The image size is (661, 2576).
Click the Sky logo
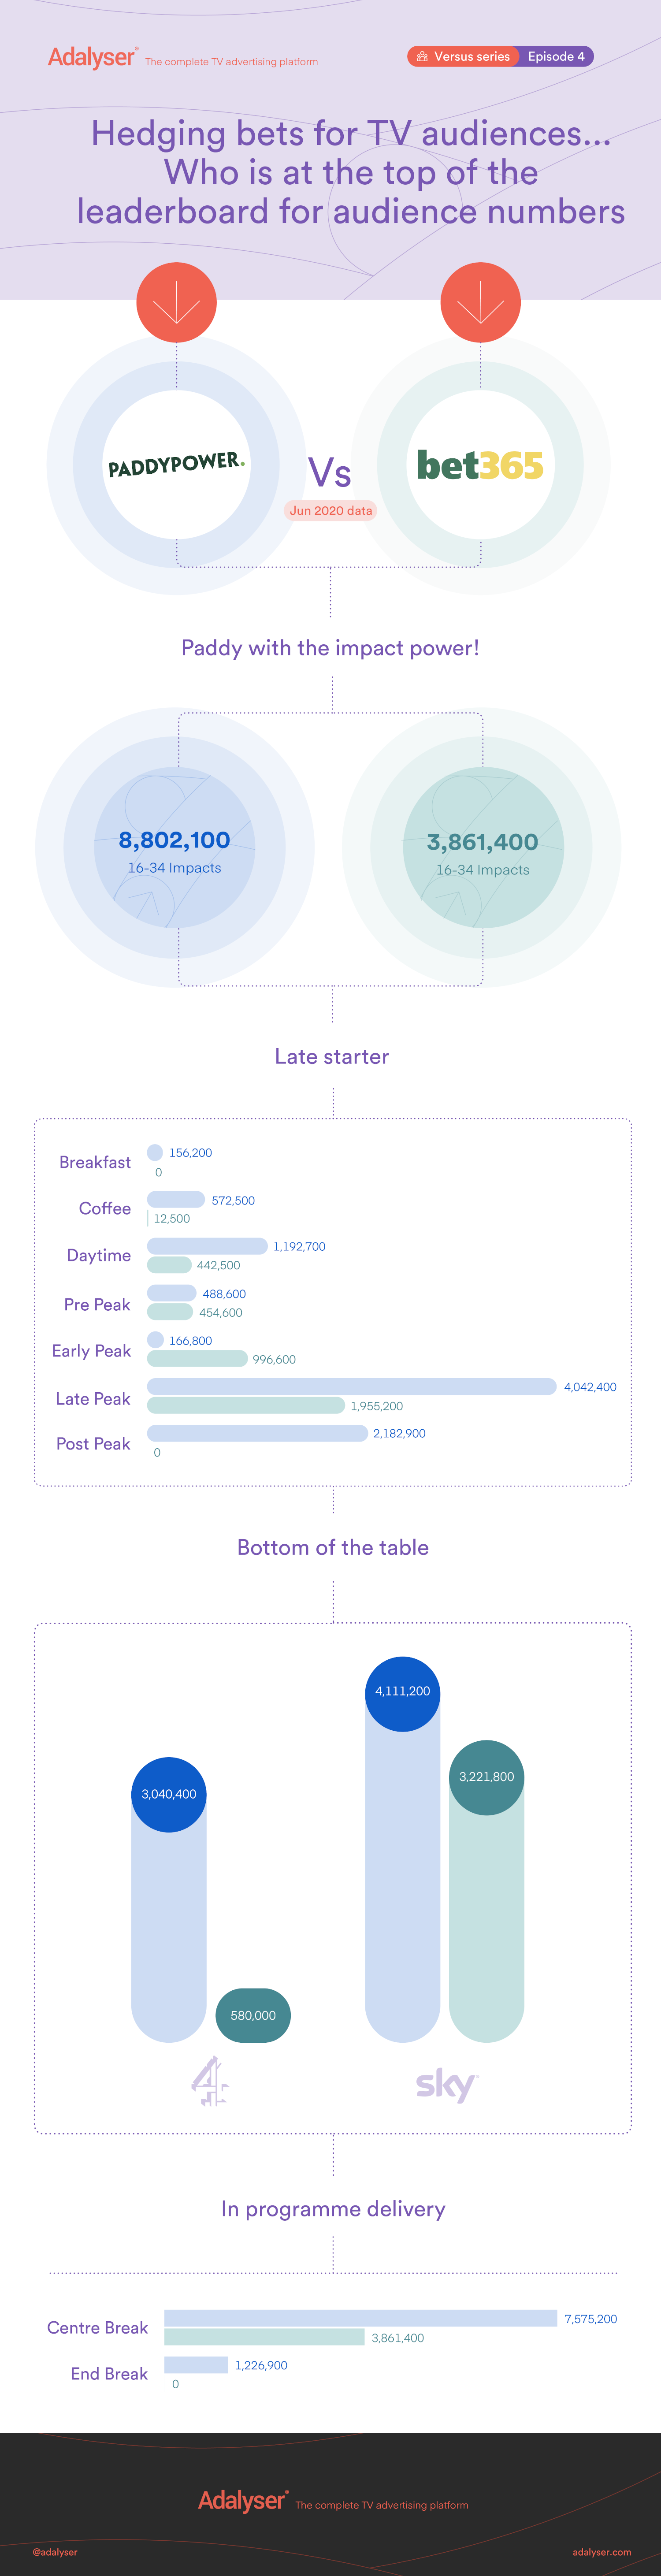(x=446, y=2084)
